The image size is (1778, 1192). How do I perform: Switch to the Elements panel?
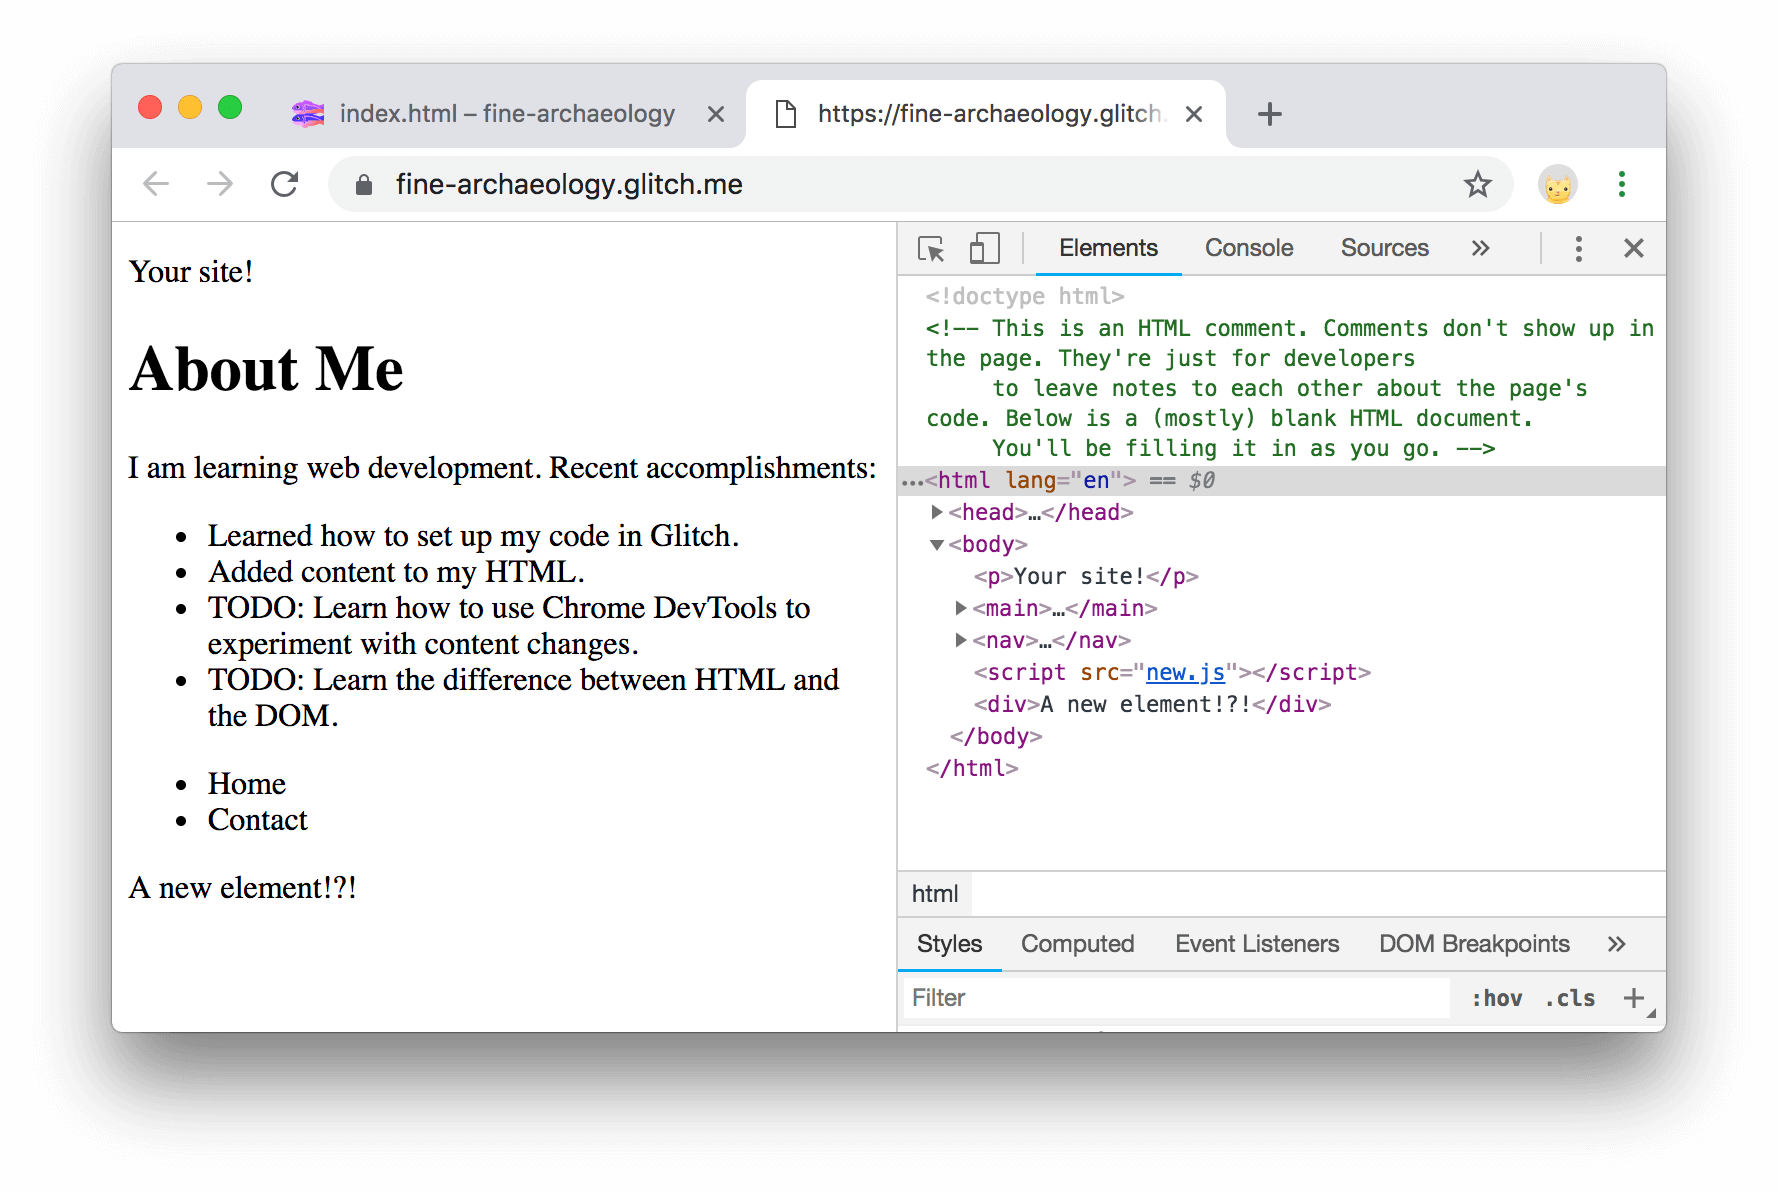click(1108, 248)
